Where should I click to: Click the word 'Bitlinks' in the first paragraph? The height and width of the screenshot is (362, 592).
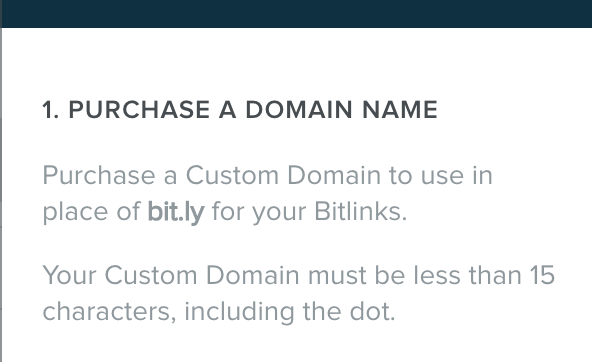click(x=358, y=211)
